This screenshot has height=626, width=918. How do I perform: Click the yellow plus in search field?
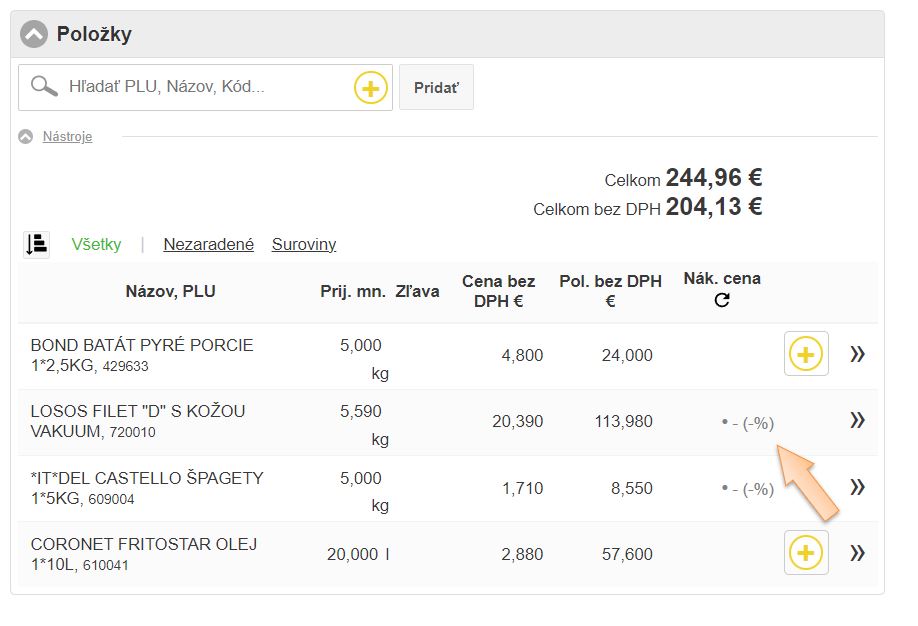[x=370, y=88]
